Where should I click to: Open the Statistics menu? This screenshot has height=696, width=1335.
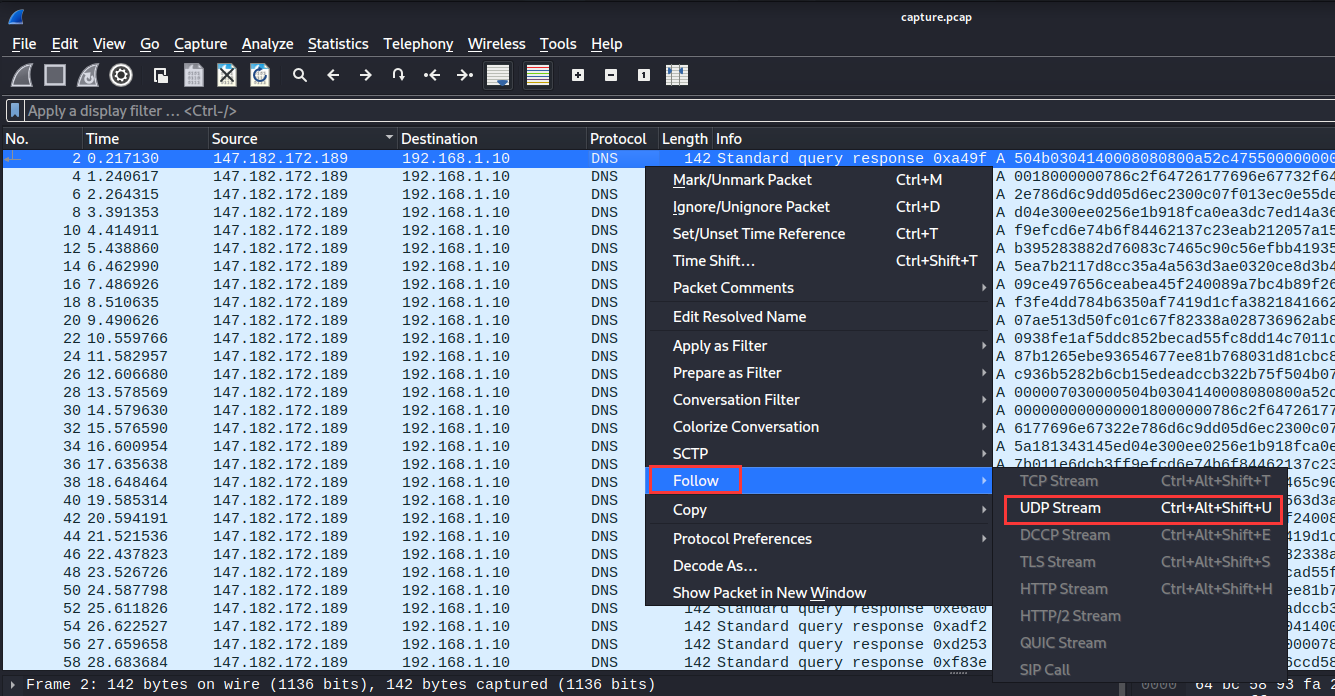click(x=338, y=44)
